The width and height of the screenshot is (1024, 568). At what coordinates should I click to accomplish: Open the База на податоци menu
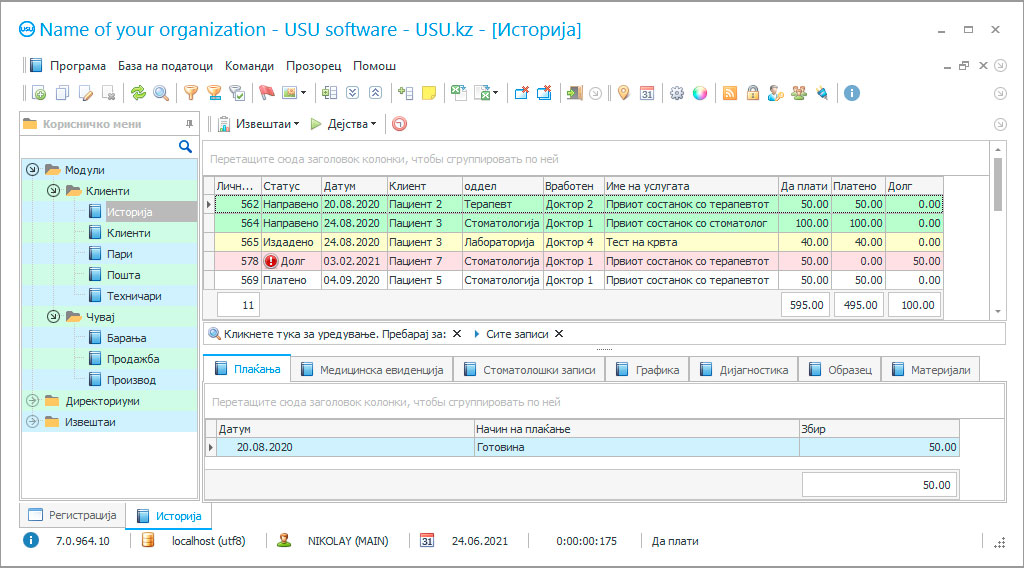pos(165,66)
